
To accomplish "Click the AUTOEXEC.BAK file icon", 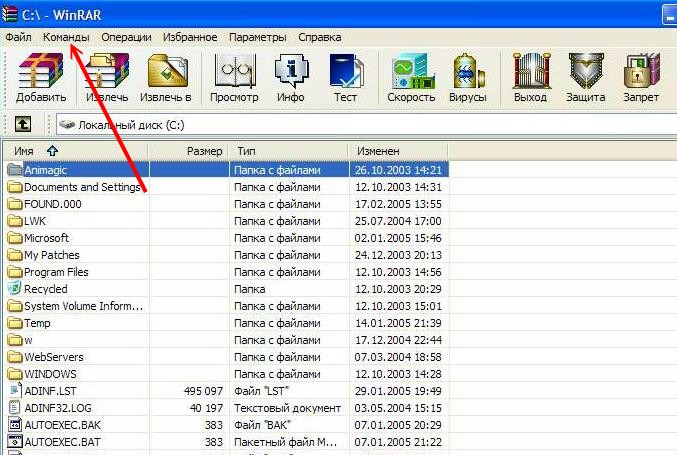I will pyautogui.click(x=15, y=425).
